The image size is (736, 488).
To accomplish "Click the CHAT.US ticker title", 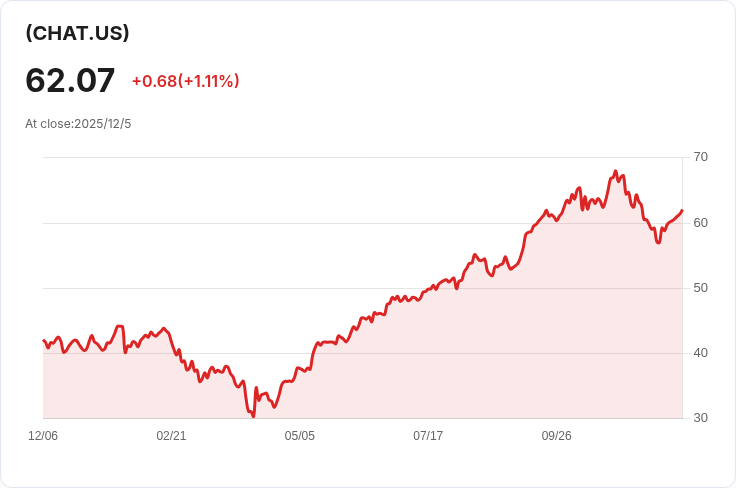I will (x=77, y=33).
